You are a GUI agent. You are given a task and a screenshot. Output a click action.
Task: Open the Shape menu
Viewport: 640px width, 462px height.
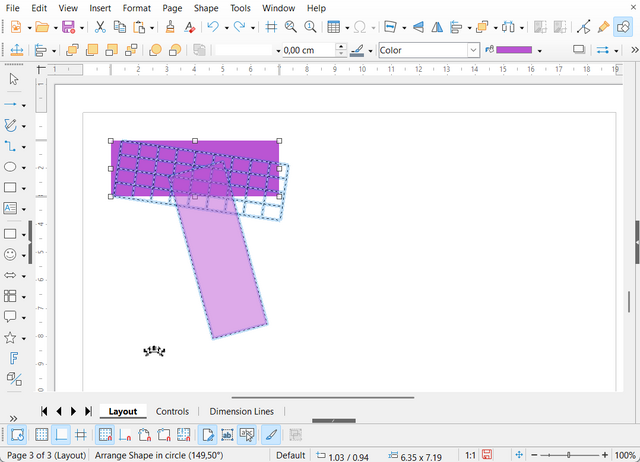click(x=206, y=8)
